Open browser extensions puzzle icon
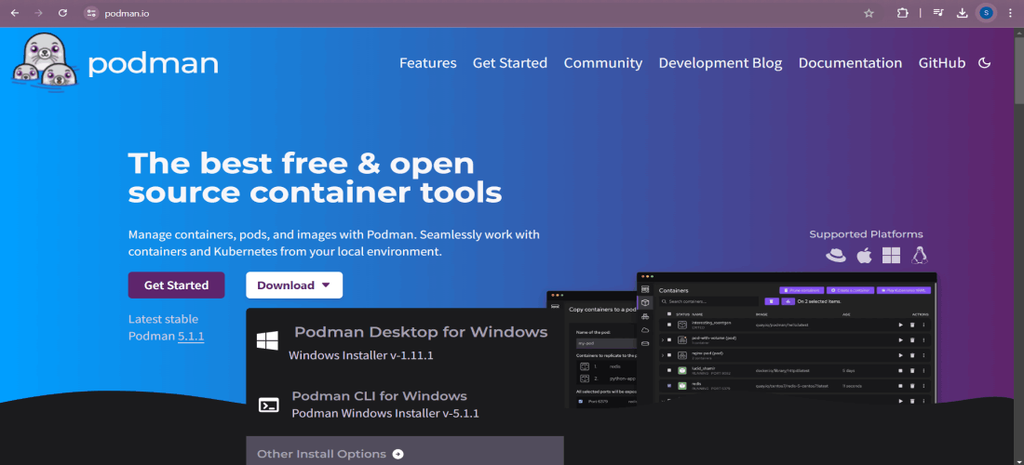The width and height of the screenshot is (1024, 465). pos(903,13)
